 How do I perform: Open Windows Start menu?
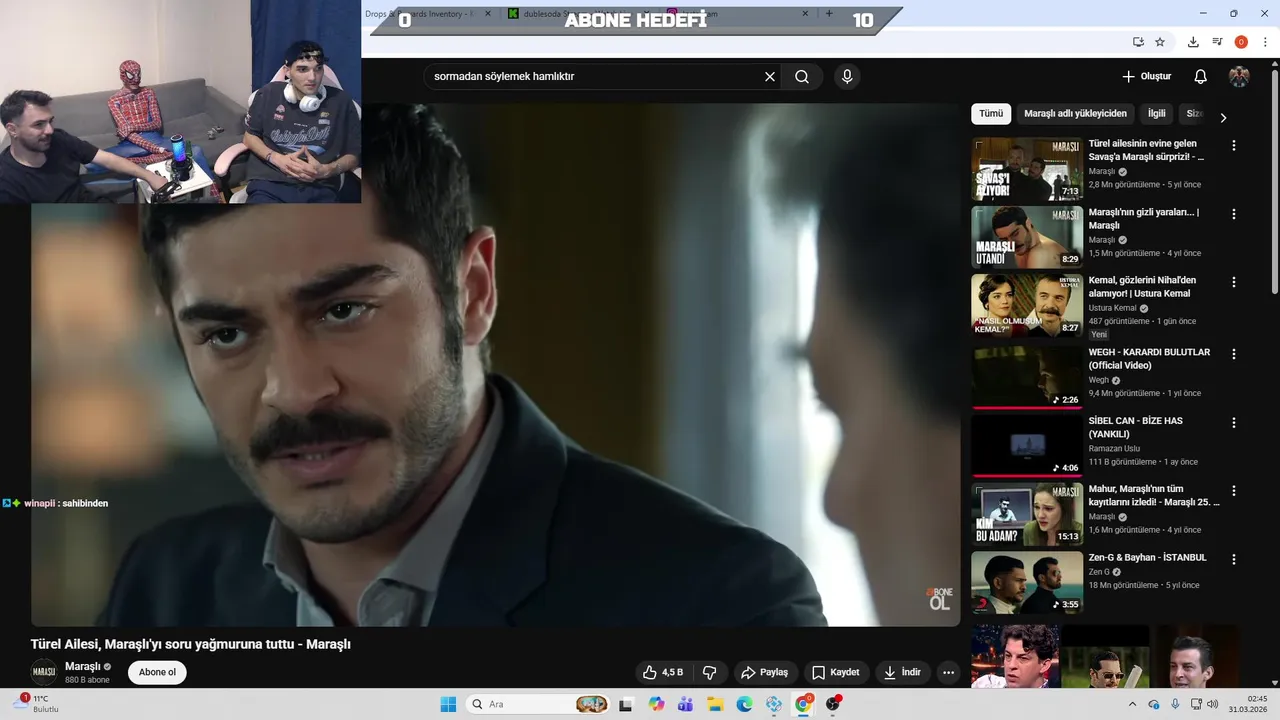tap(448, 704)
